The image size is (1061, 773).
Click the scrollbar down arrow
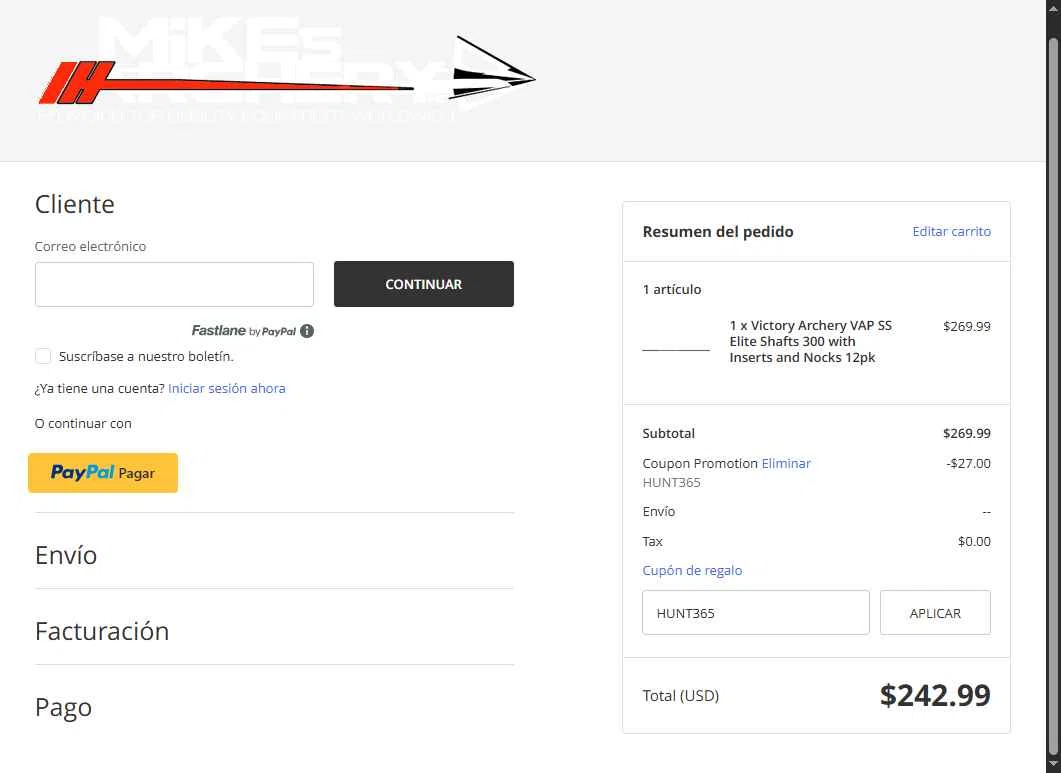click(x=1054, y=766)
